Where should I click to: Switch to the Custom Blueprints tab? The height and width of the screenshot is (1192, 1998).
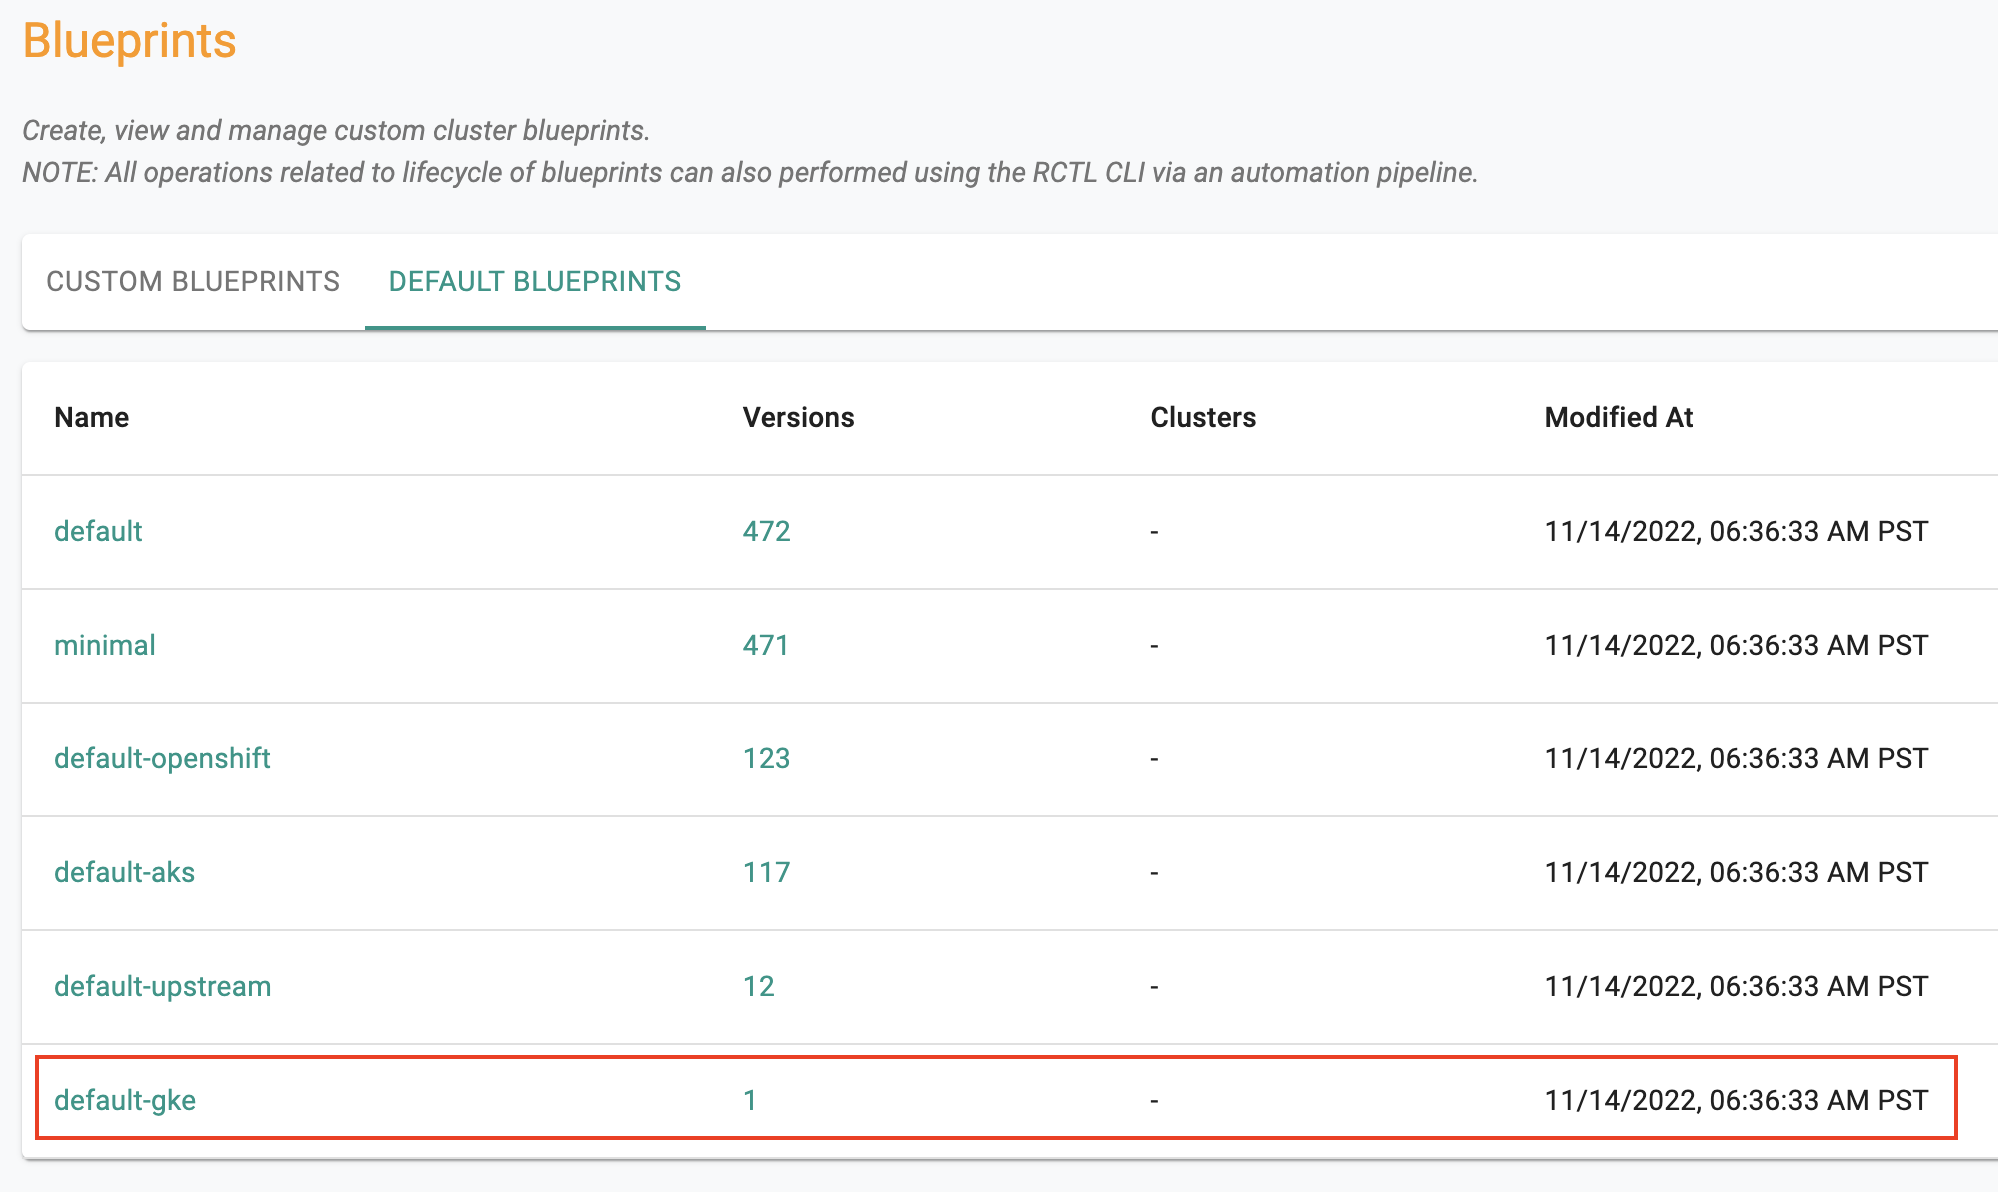[x=193, y=281]
